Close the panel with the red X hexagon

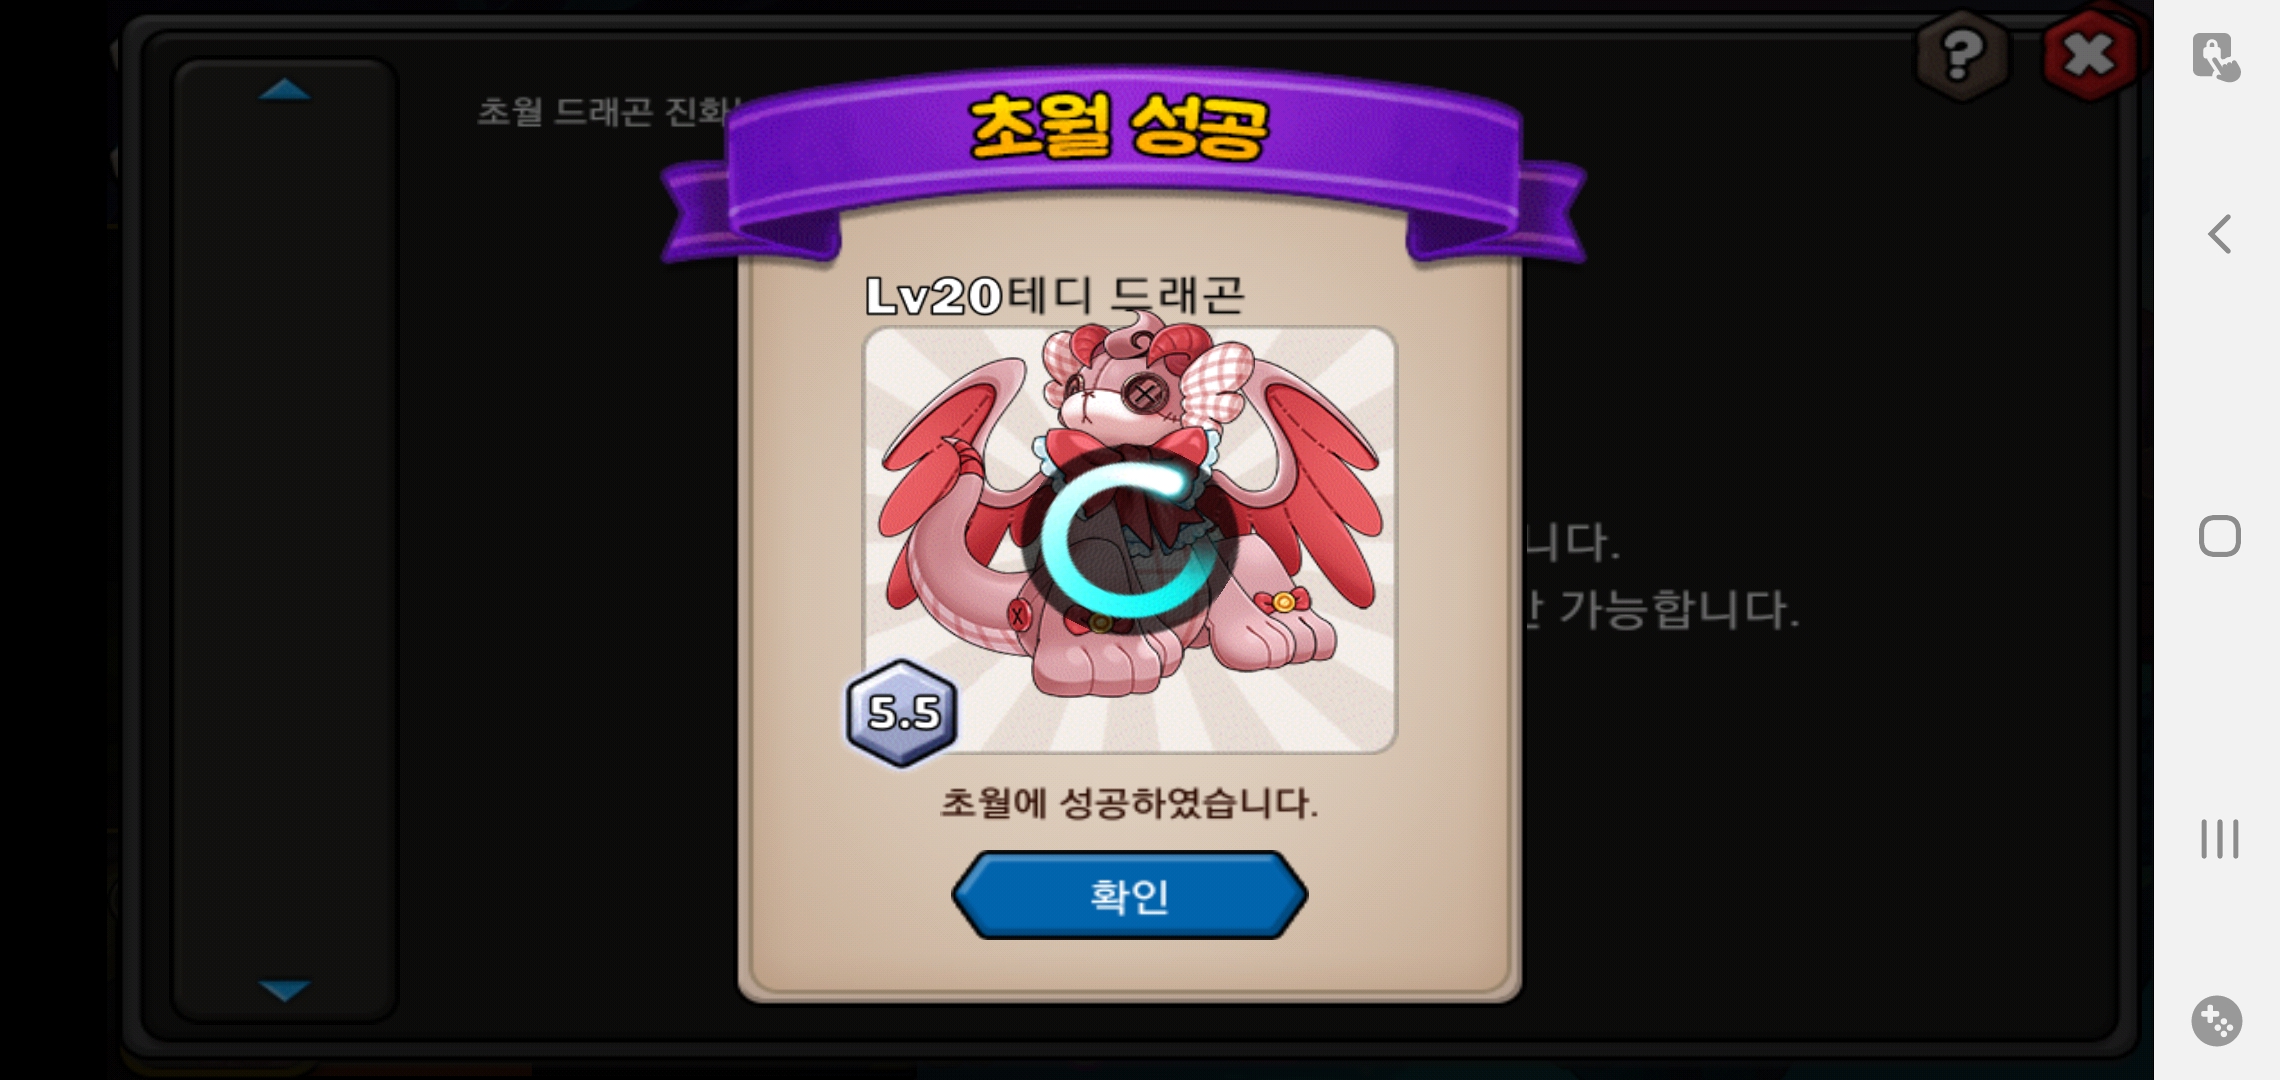click(x=2090, y=55)
